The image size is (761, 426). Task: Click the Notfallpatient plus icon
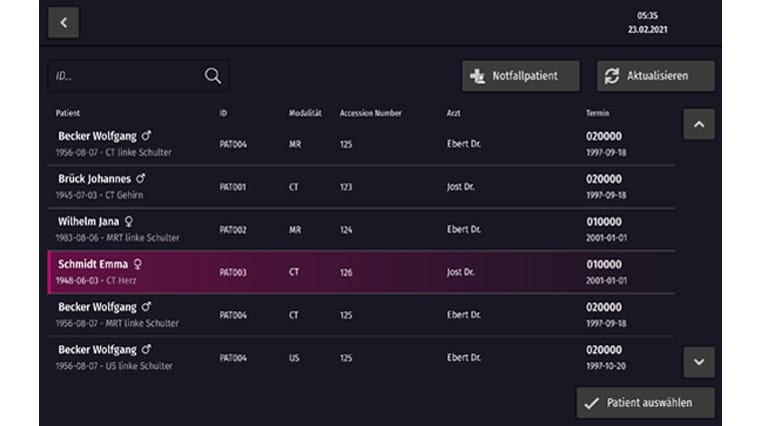tap(477, 76)
